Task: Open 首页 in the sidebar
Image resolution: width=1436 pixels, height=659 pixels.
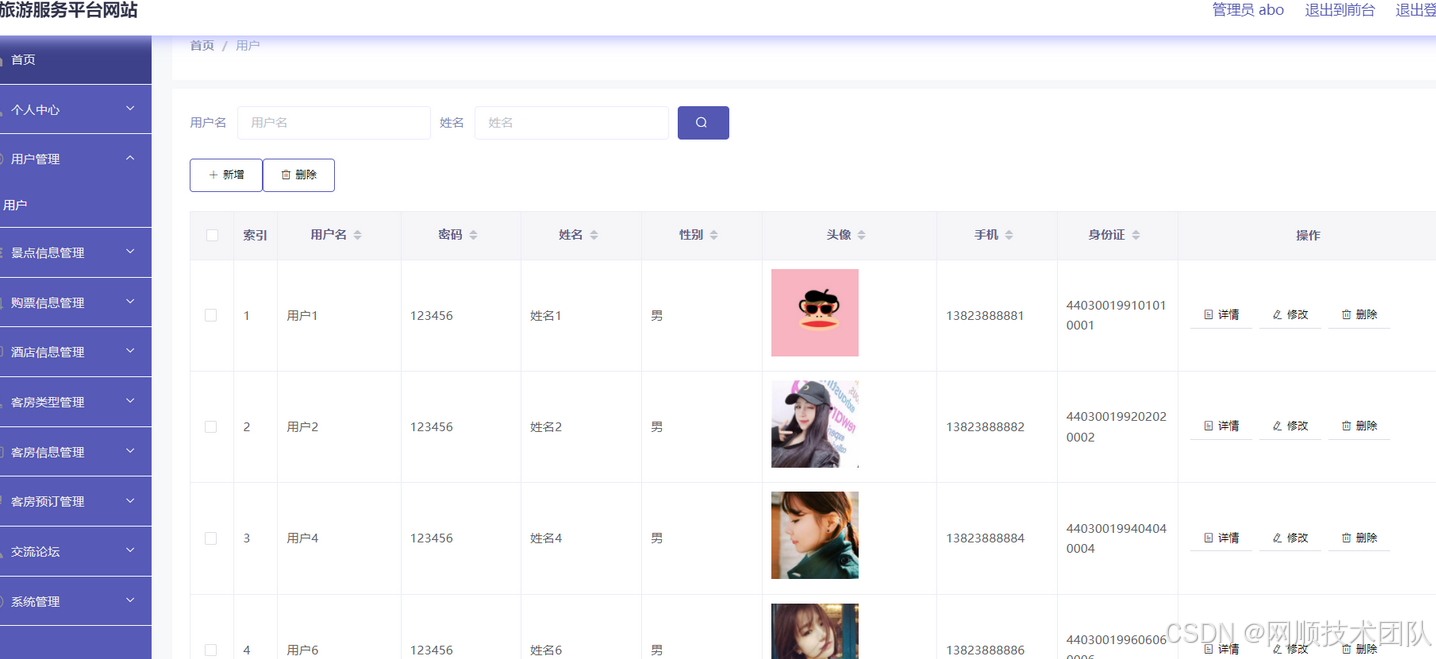Action: tap(75, 60)
